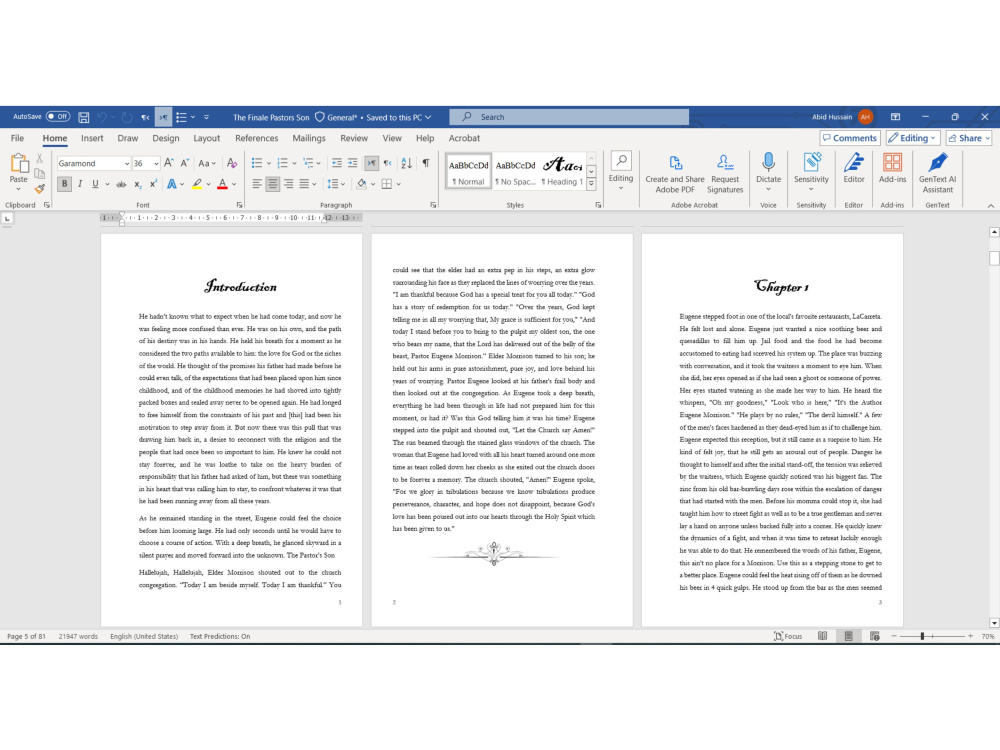Click the vertical scrollbar thumb
The width and height of the screenshot is (1000, 750).
click(x=994, y=258)
